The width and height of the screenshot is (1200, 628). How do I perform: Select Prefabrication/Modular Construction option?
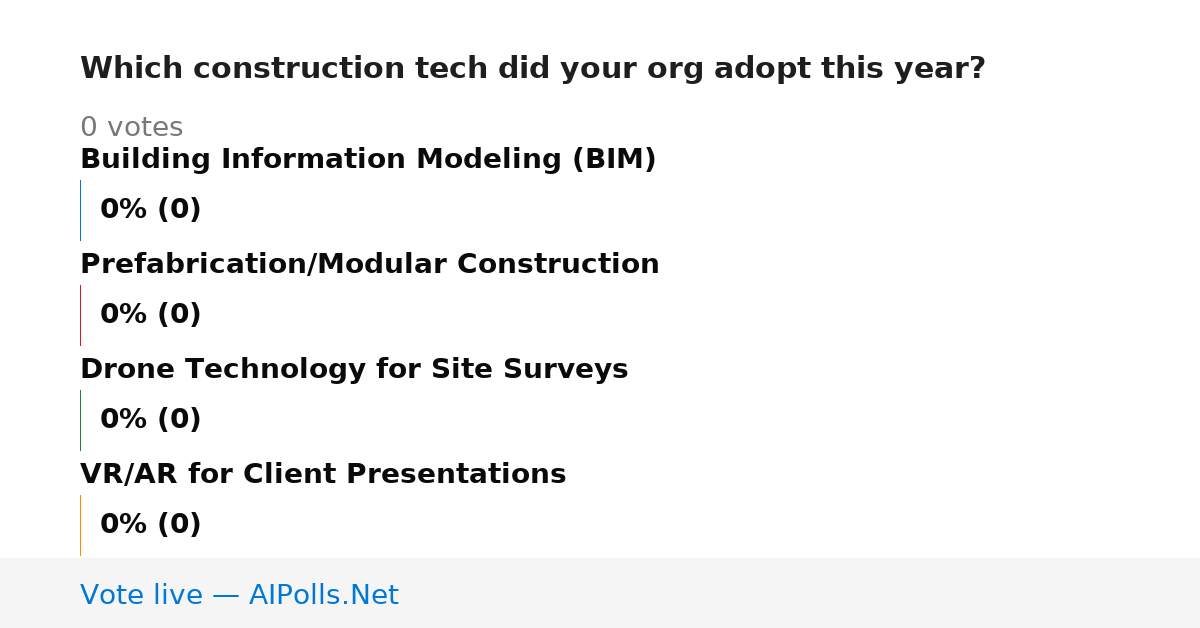pos(370,265)
